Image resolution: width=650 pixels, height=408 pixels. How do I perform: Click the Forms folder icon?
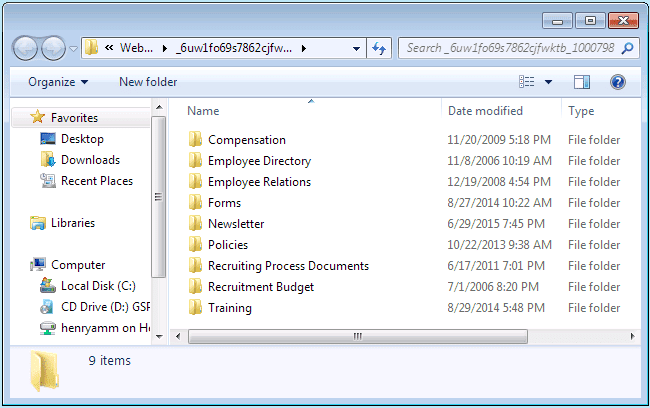coord(195,202)
